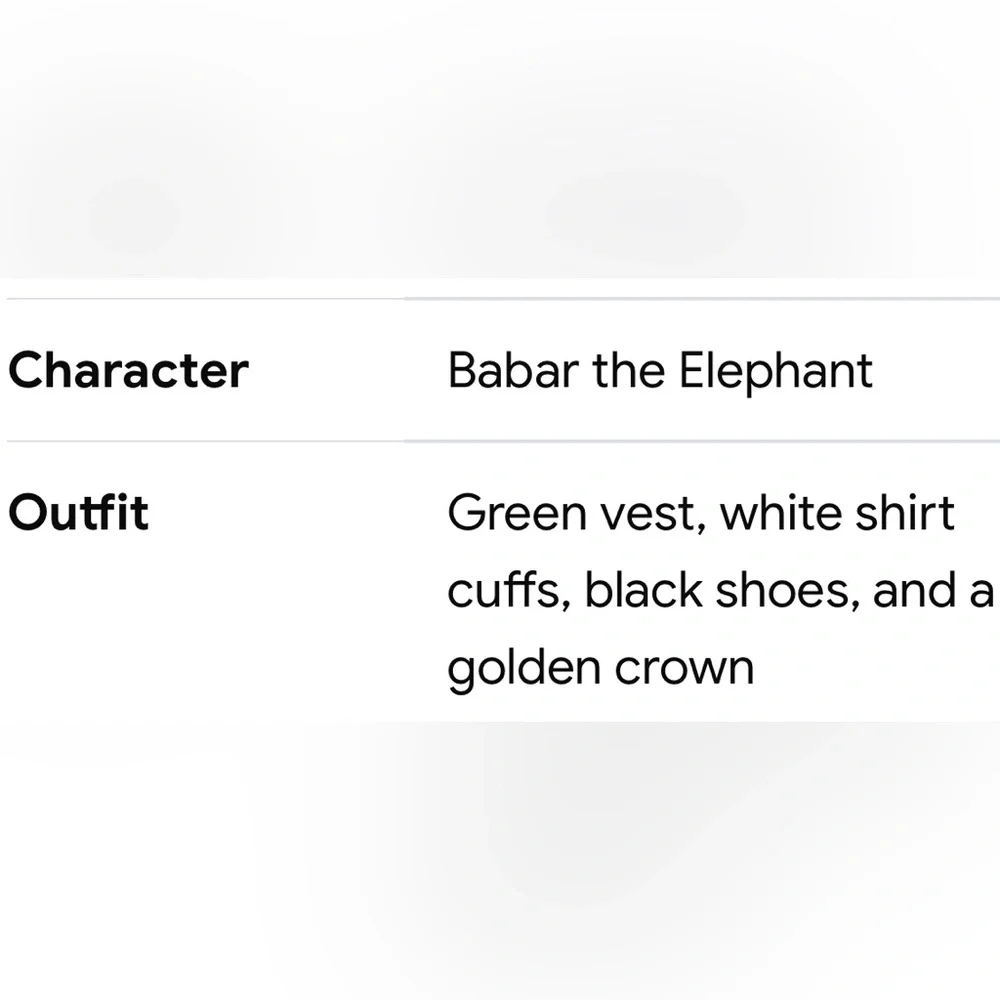
Task: Click the word "vest," in the outfit description
Action: 653,514
